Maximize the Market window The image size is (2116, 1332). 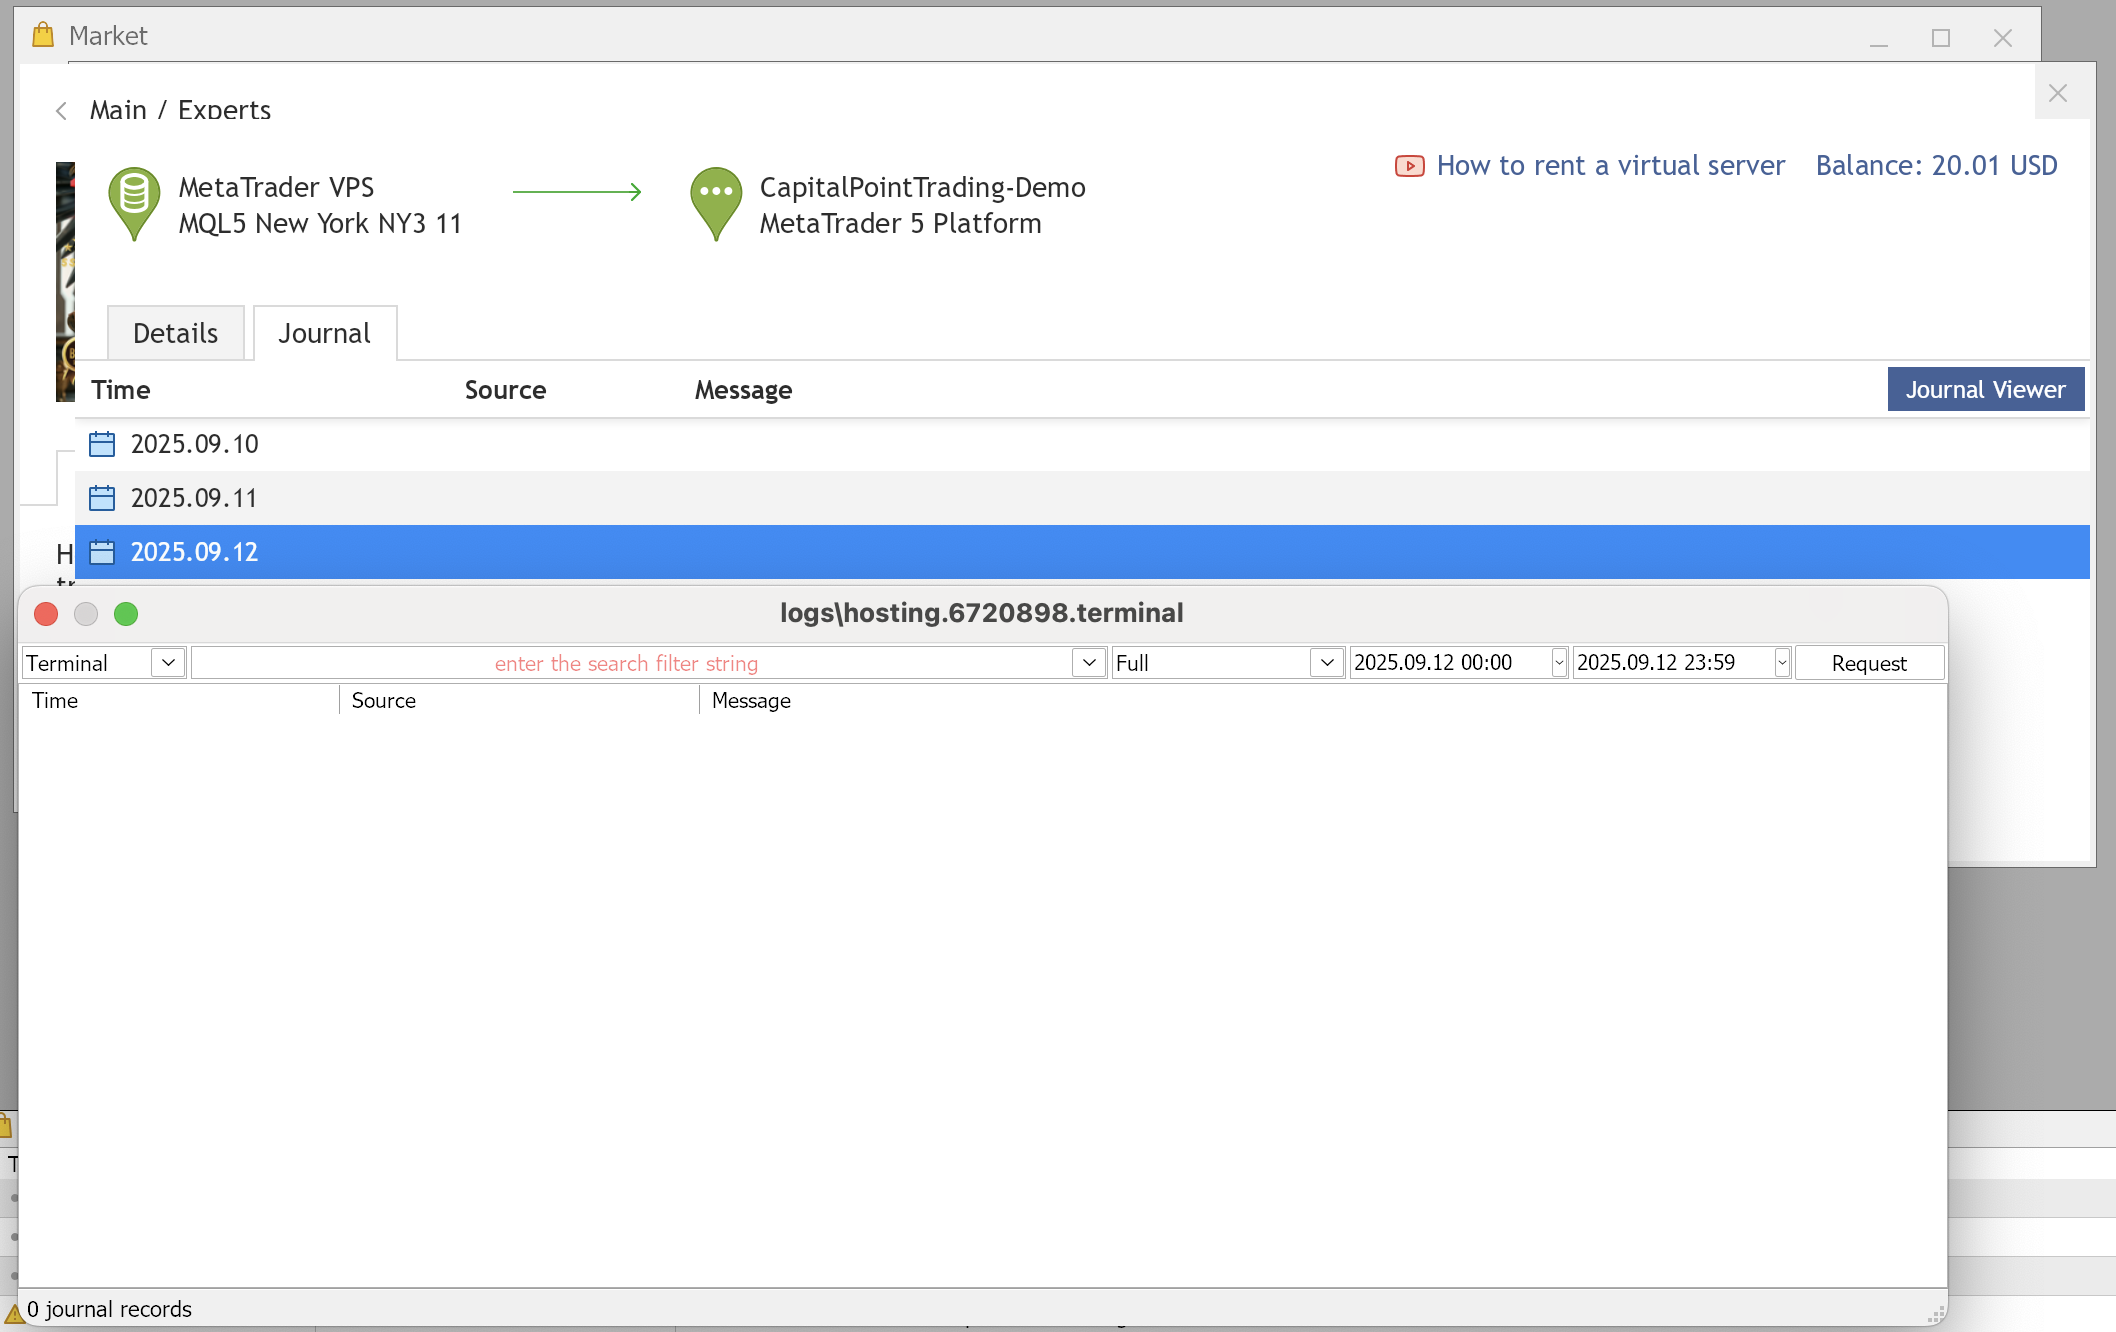[x=1941, y=38]
